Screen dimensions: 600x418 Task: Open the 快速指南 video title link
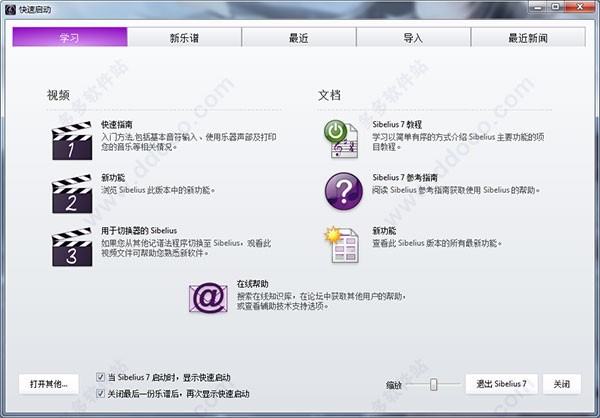click(x=117, y=124)
